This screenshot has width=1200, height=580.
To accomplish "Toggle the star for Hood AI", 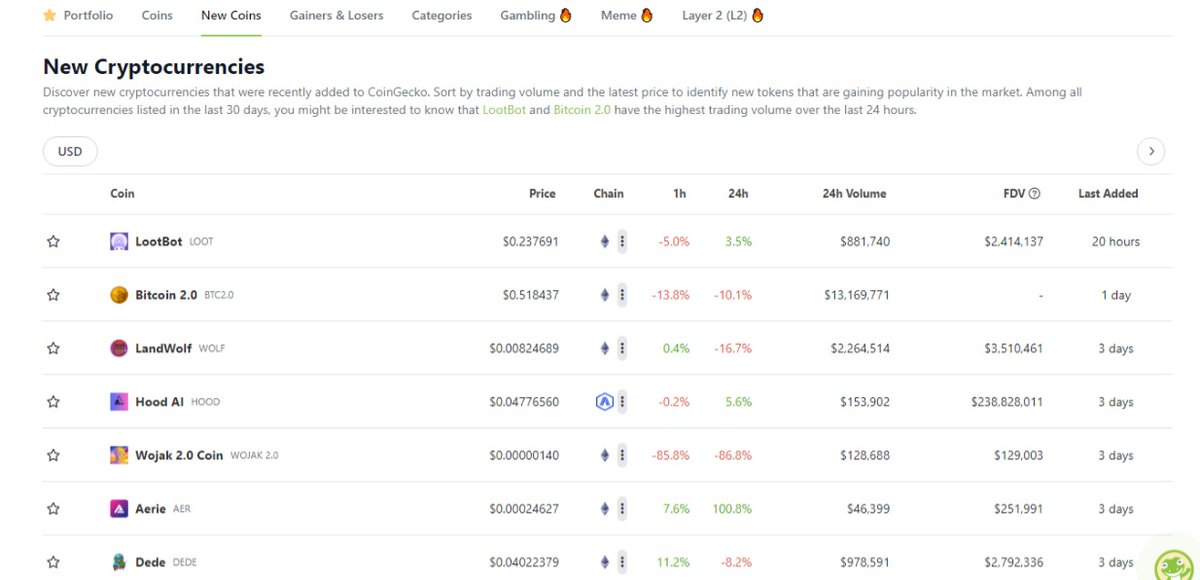I will click(53, 402).
